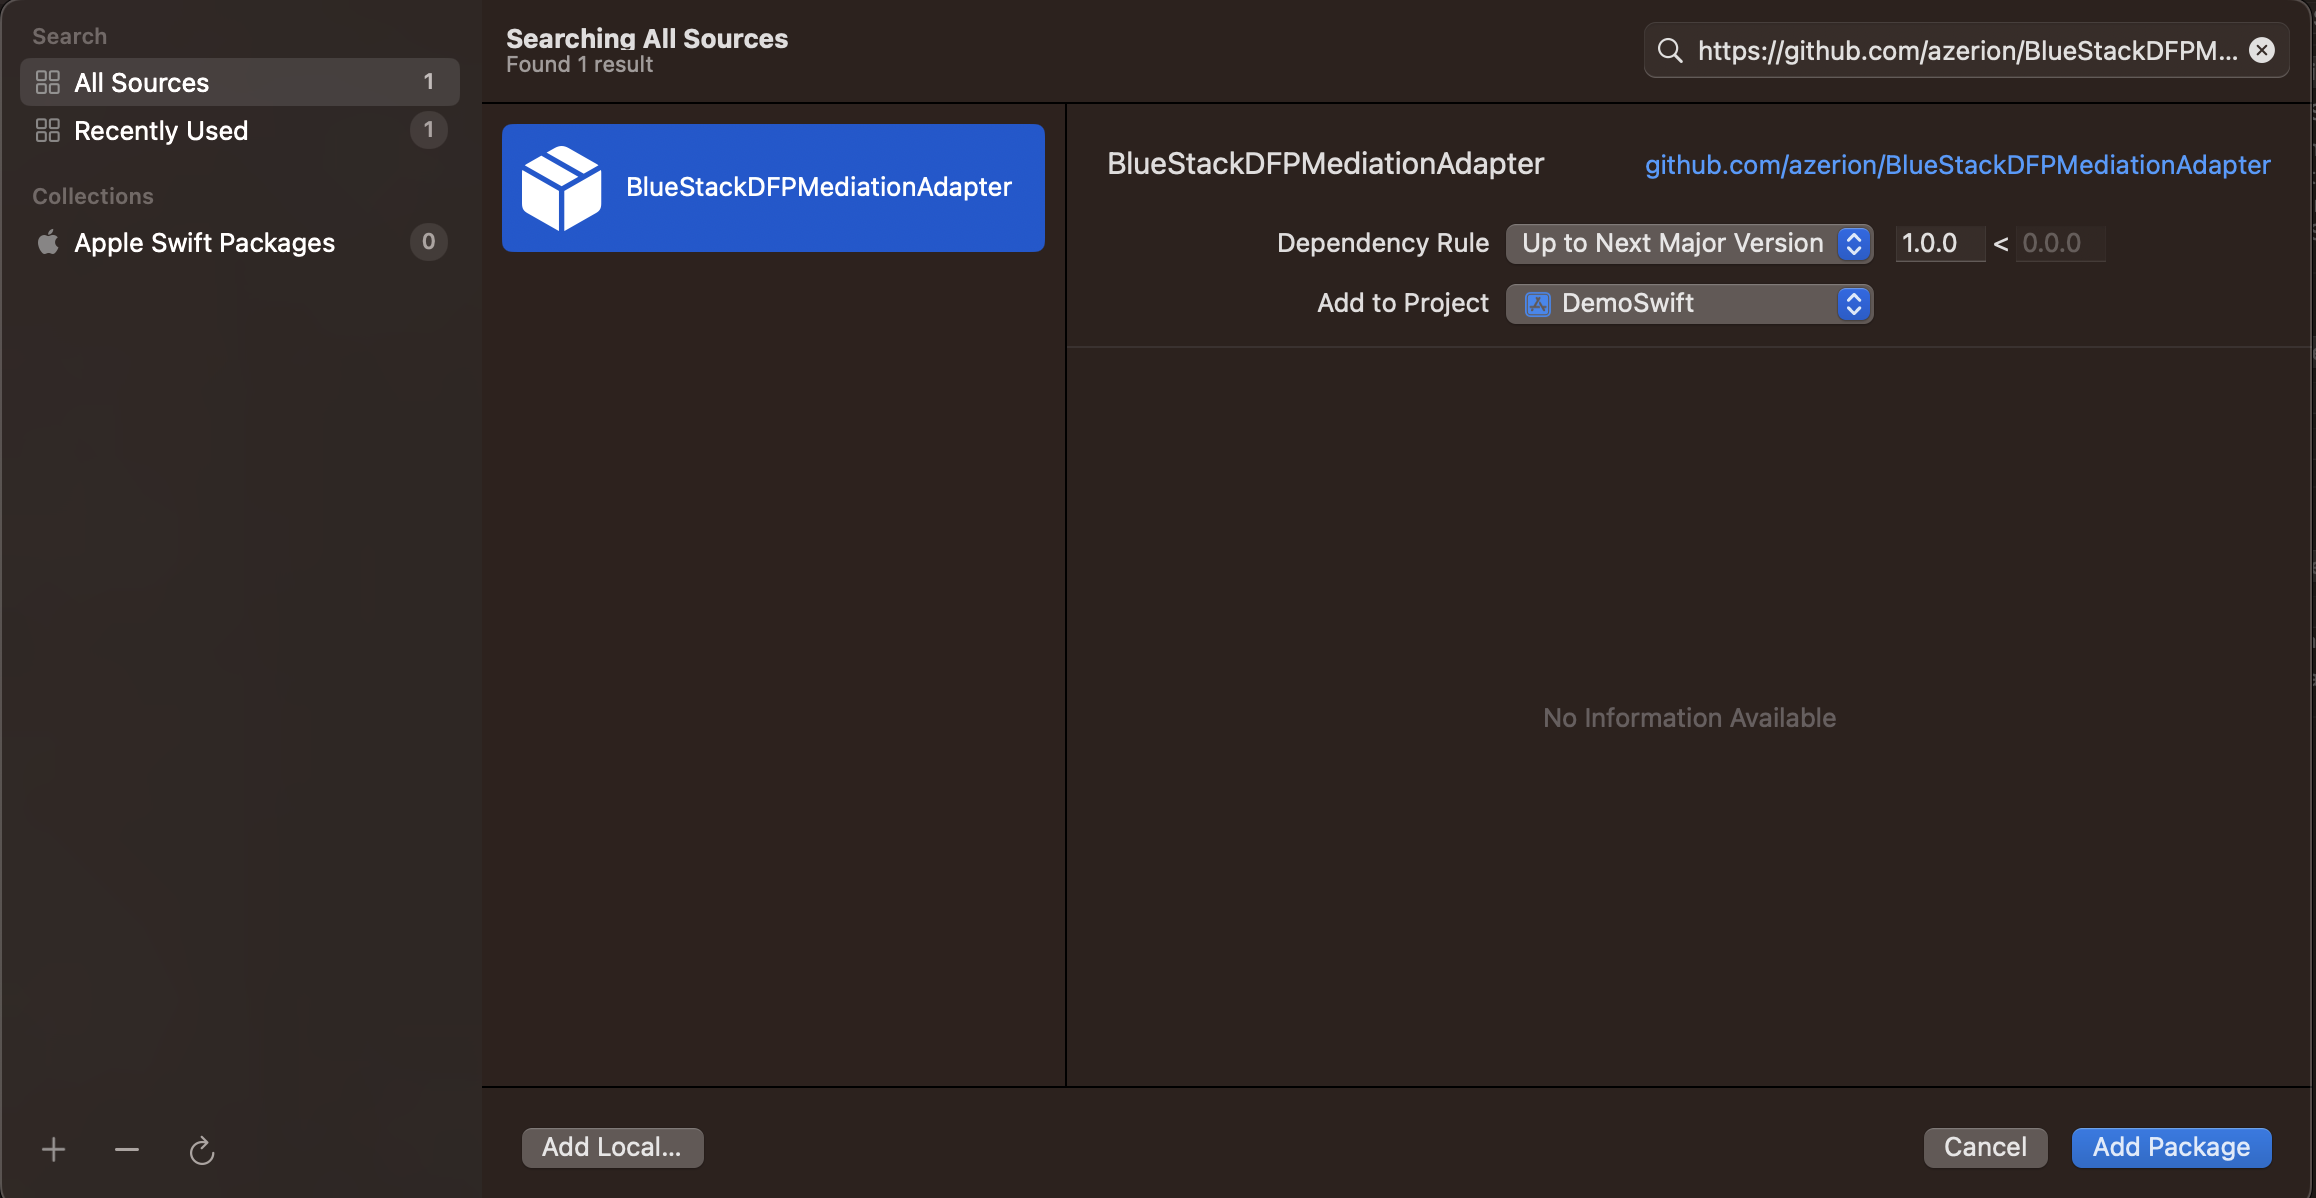
Task: Click the Collections section header
Action: point(93,196)
